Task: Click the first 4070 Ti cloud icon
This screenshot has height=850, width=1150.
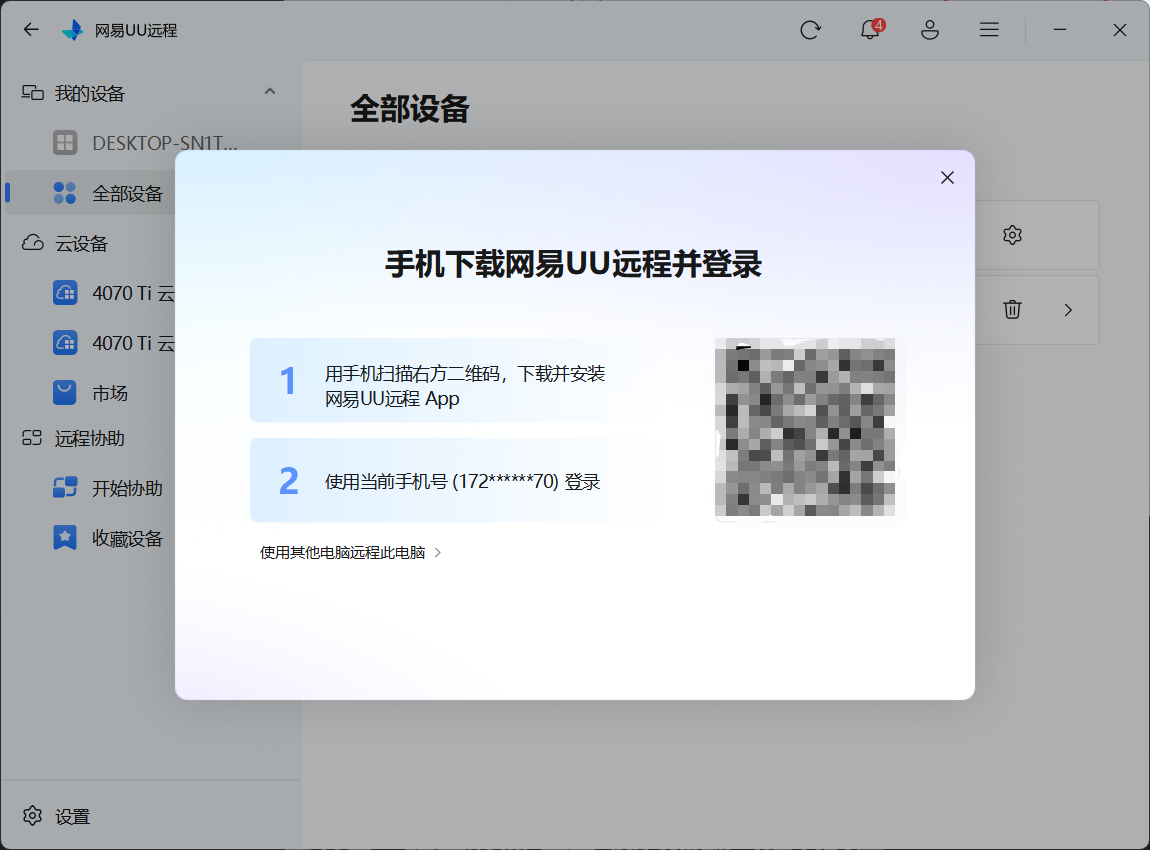Action: (x=65, y=293)
